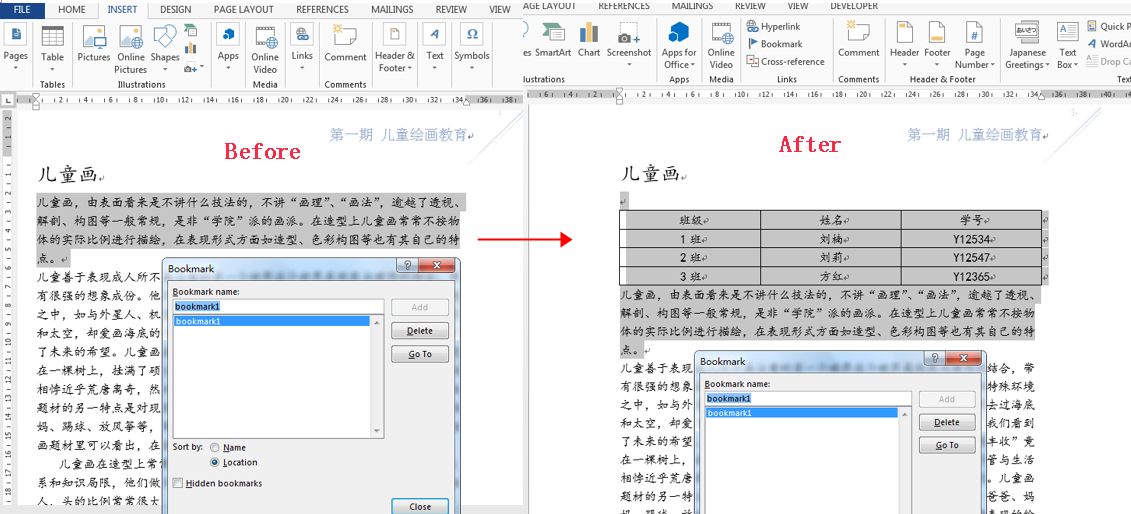
Task: Click Go To in Before Bookmark dialog
Action: coord(420,354)
